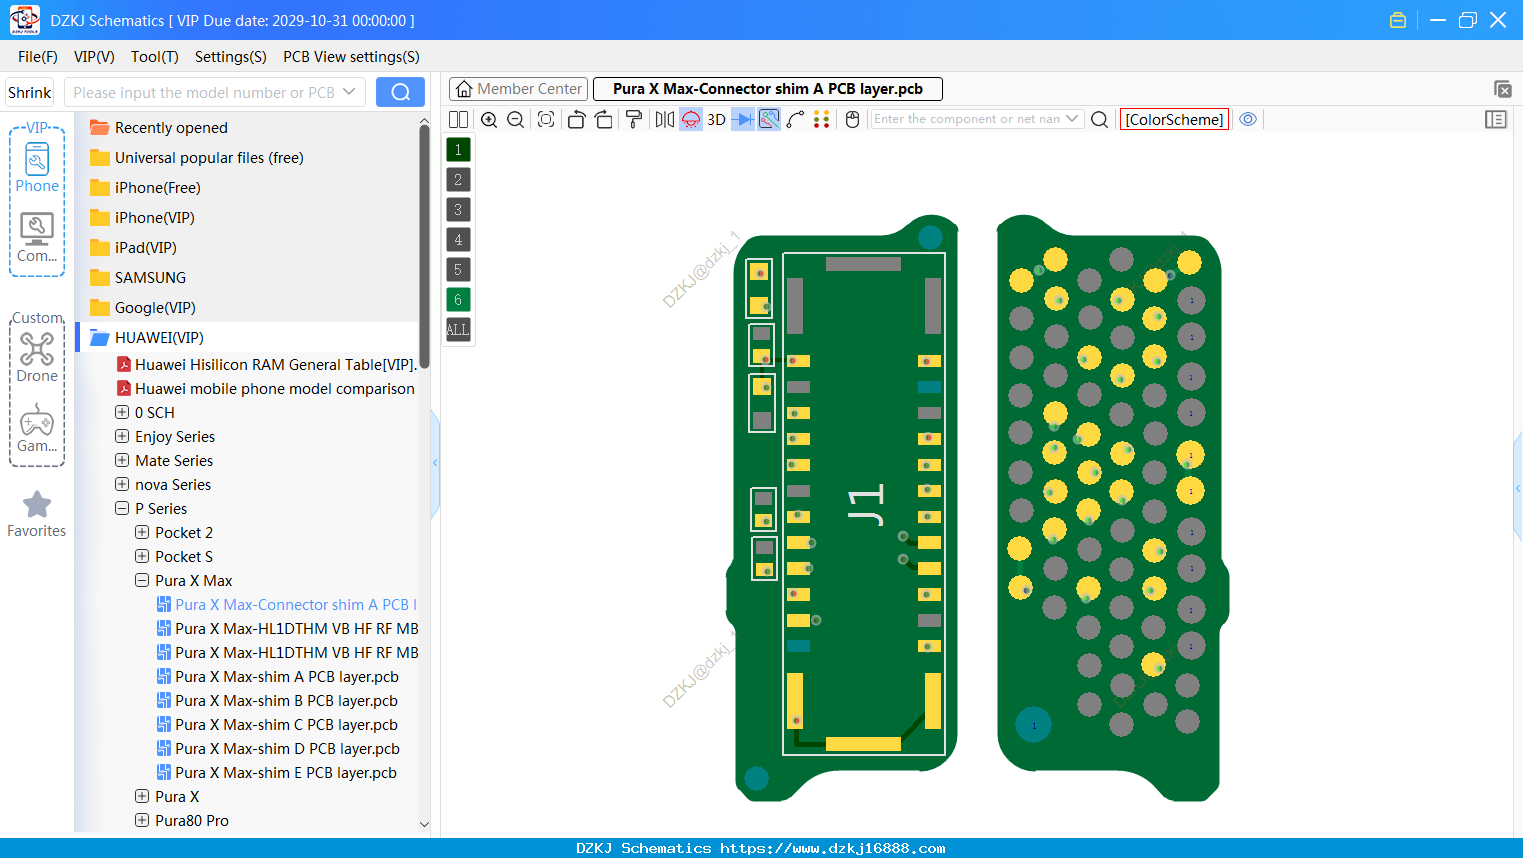1523x858 pixels.
Task: Search the component or net name
Action: (x=1099, y=119)
